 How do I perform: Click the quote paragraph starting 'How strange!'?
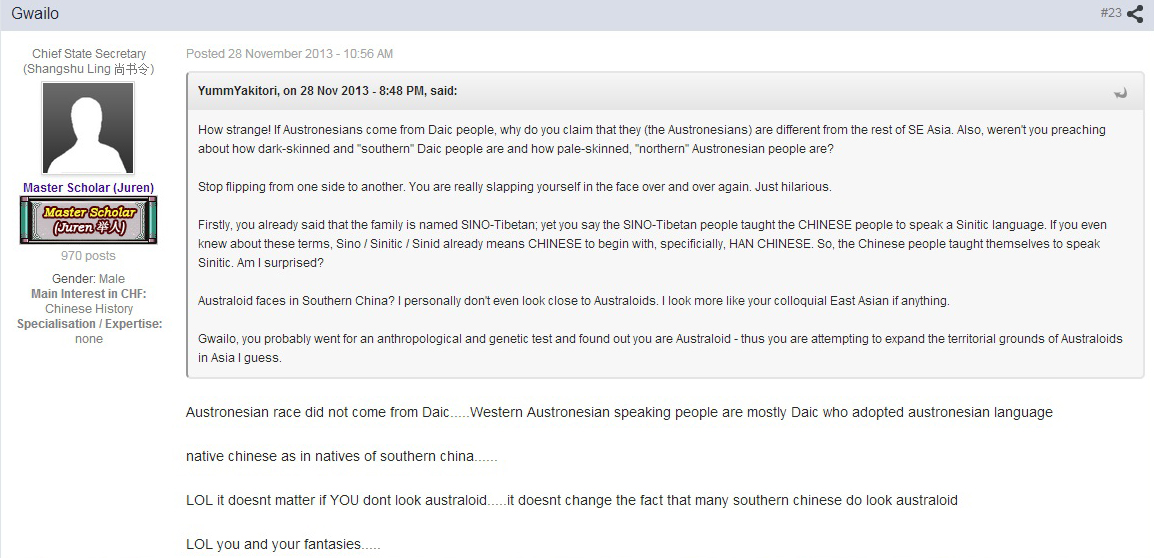tap(652, 139)
